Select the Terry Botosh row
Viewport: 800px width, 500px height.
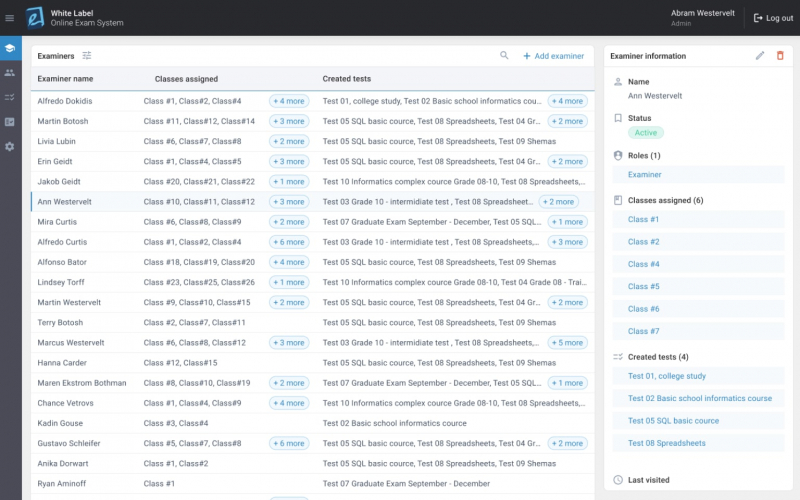click(312, 322)
